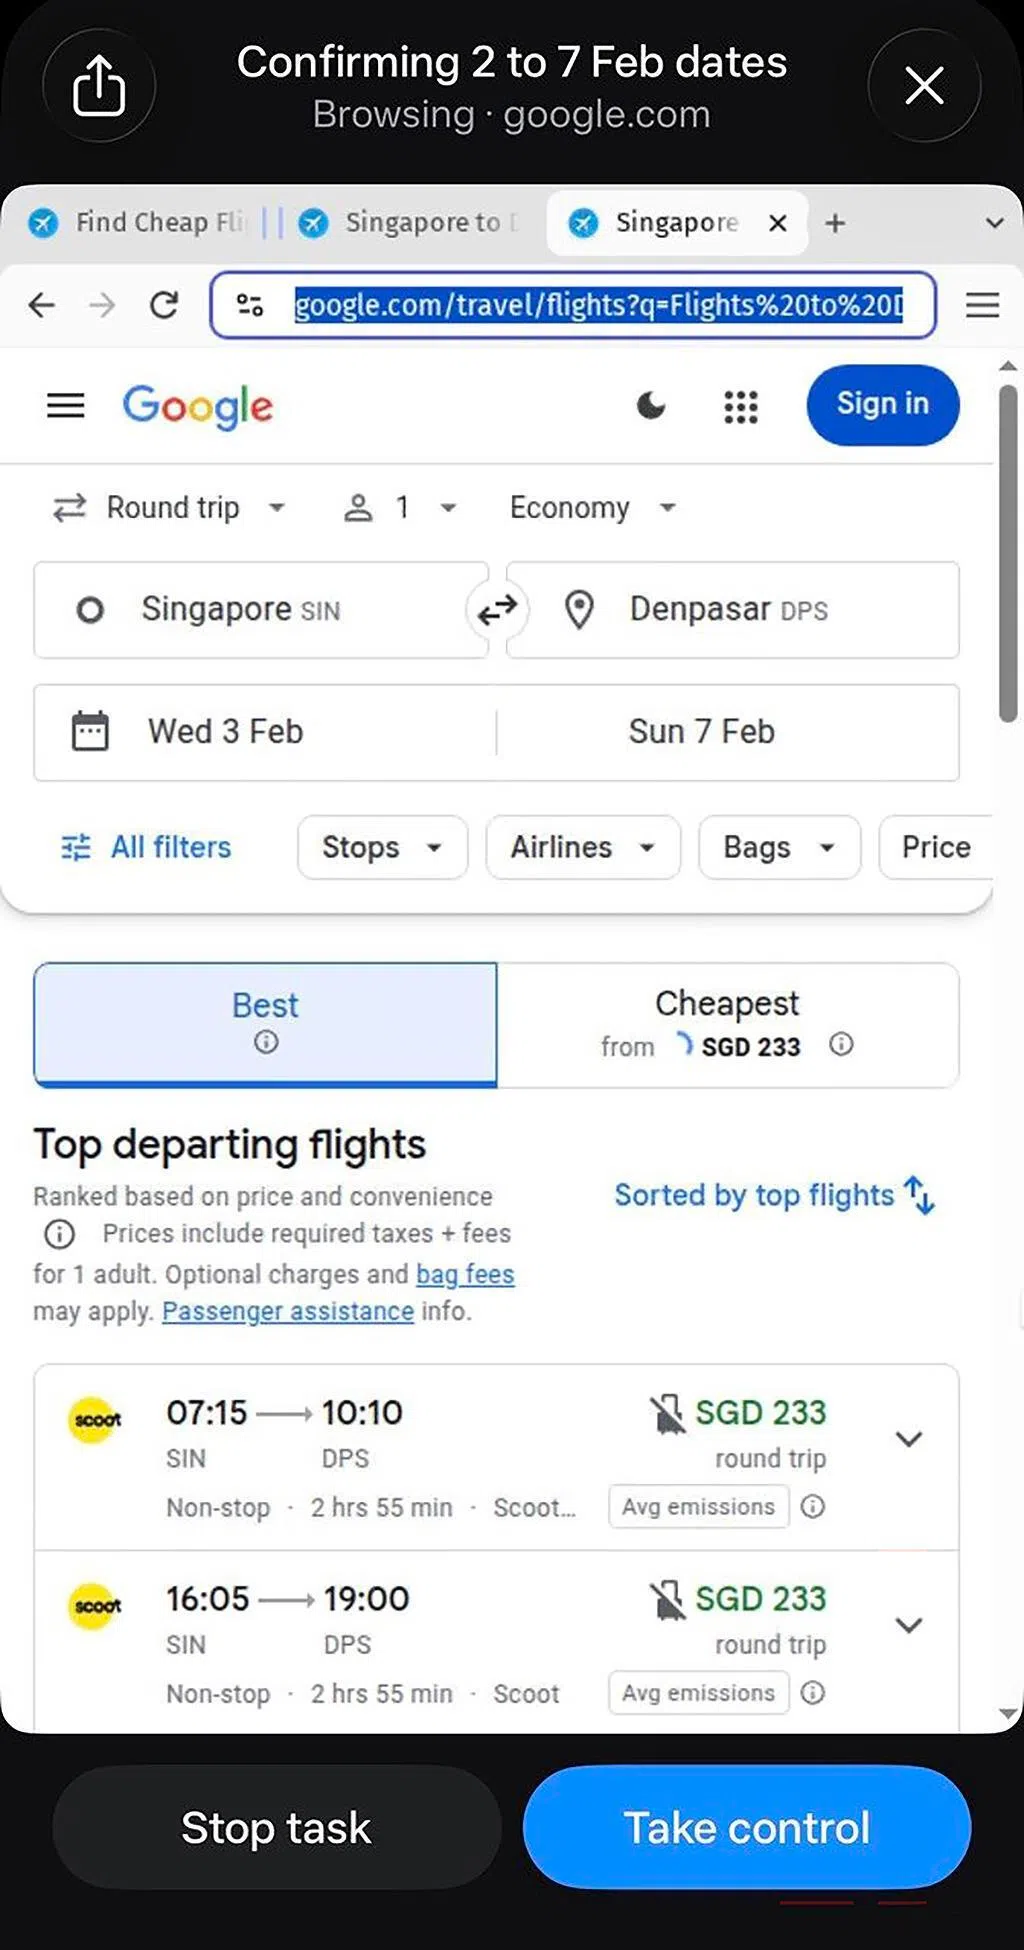The height and width of the screenshot is (1950, 1024).
Task: Click the browser reload icon
Action: pyautogui.click(x=164, y=304)
